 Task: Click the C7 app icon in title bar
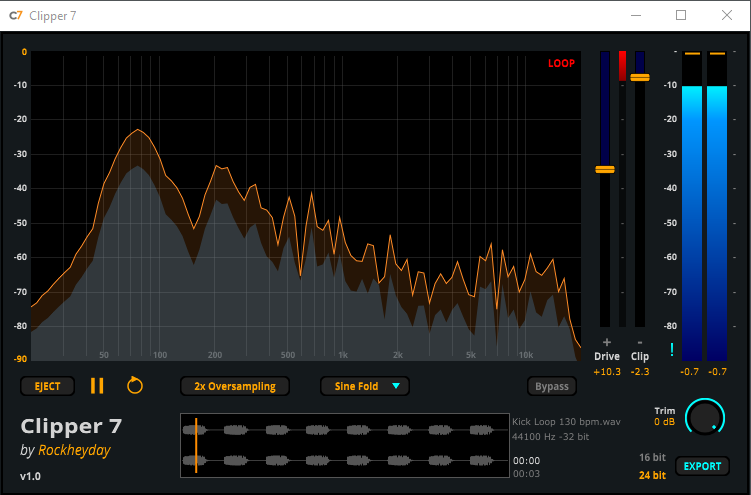[x=15, y=16]
